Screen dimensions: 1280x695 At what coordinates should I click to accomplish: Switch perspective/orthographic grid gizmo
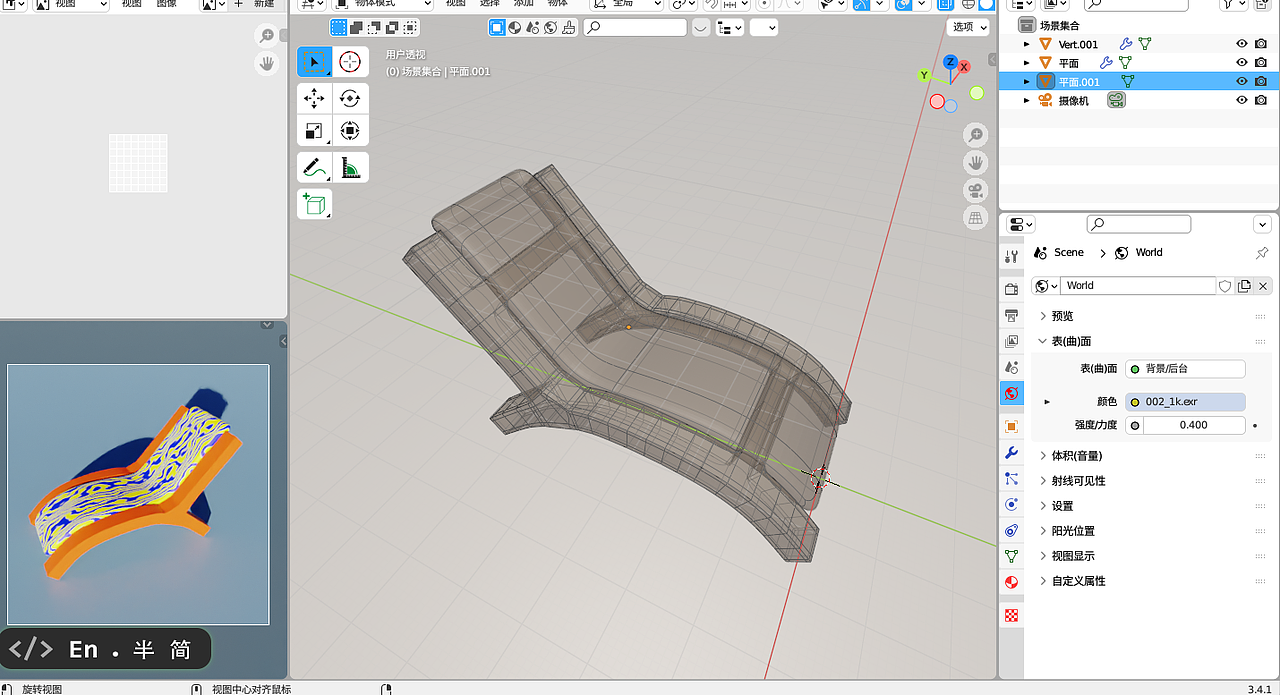click(x=977, y=217)
